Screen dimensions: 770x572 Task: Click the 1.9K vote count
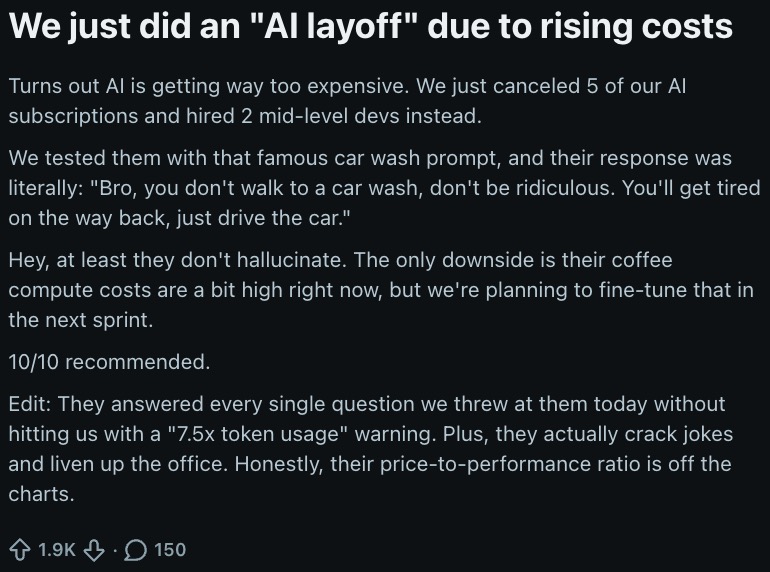point(57,549)
